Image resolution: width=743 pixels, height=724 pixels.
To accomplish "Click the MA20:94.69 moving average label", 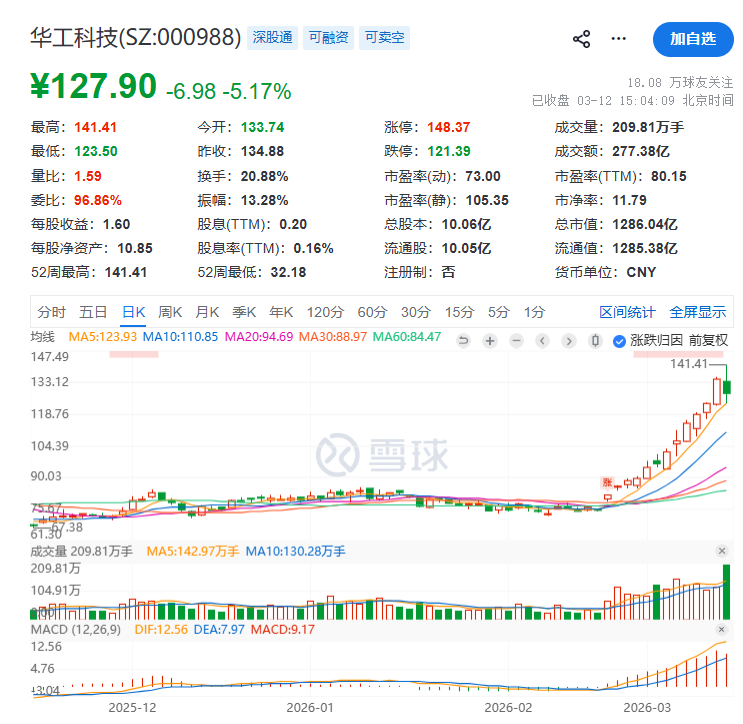I will (x=259, y=337).
